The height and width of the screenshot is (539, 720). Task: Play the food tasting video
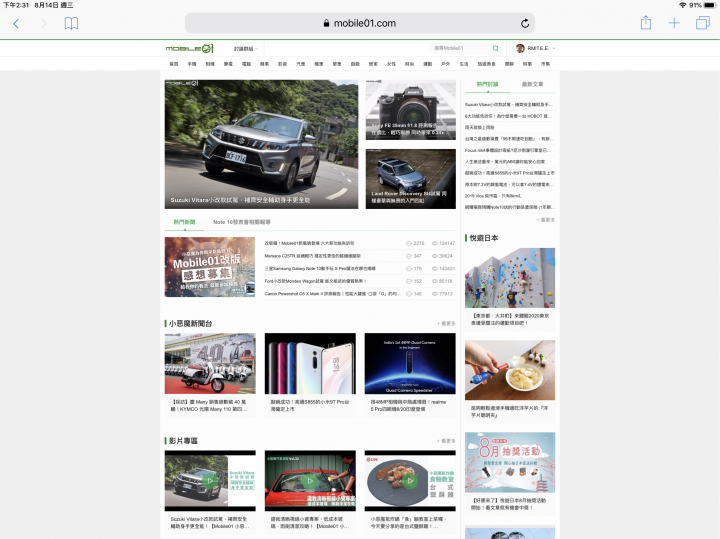coord(410,481)
